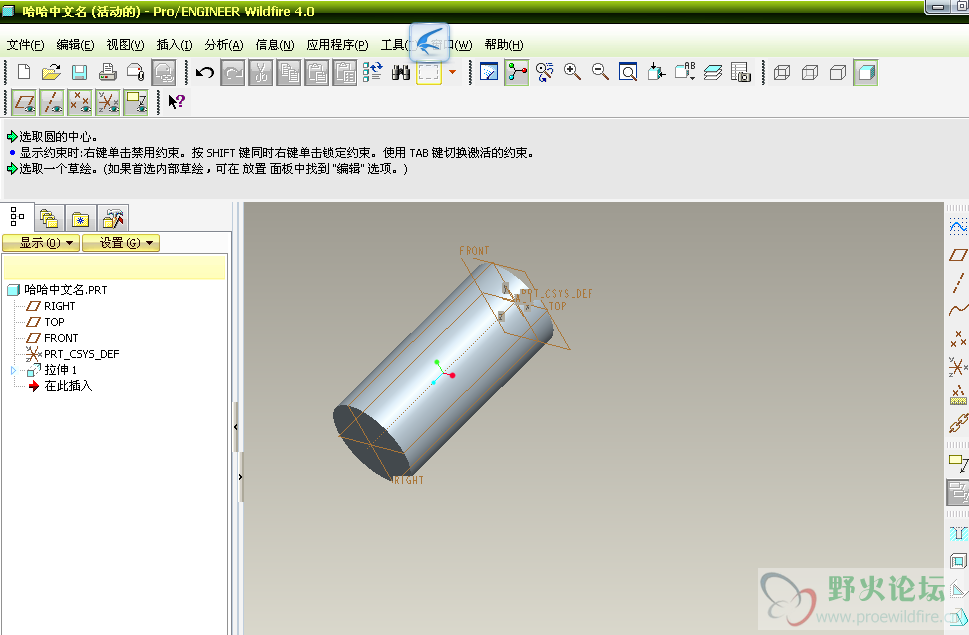Switch to hidden line display
The width and height of the screenshot is (969, 635).
810,73
